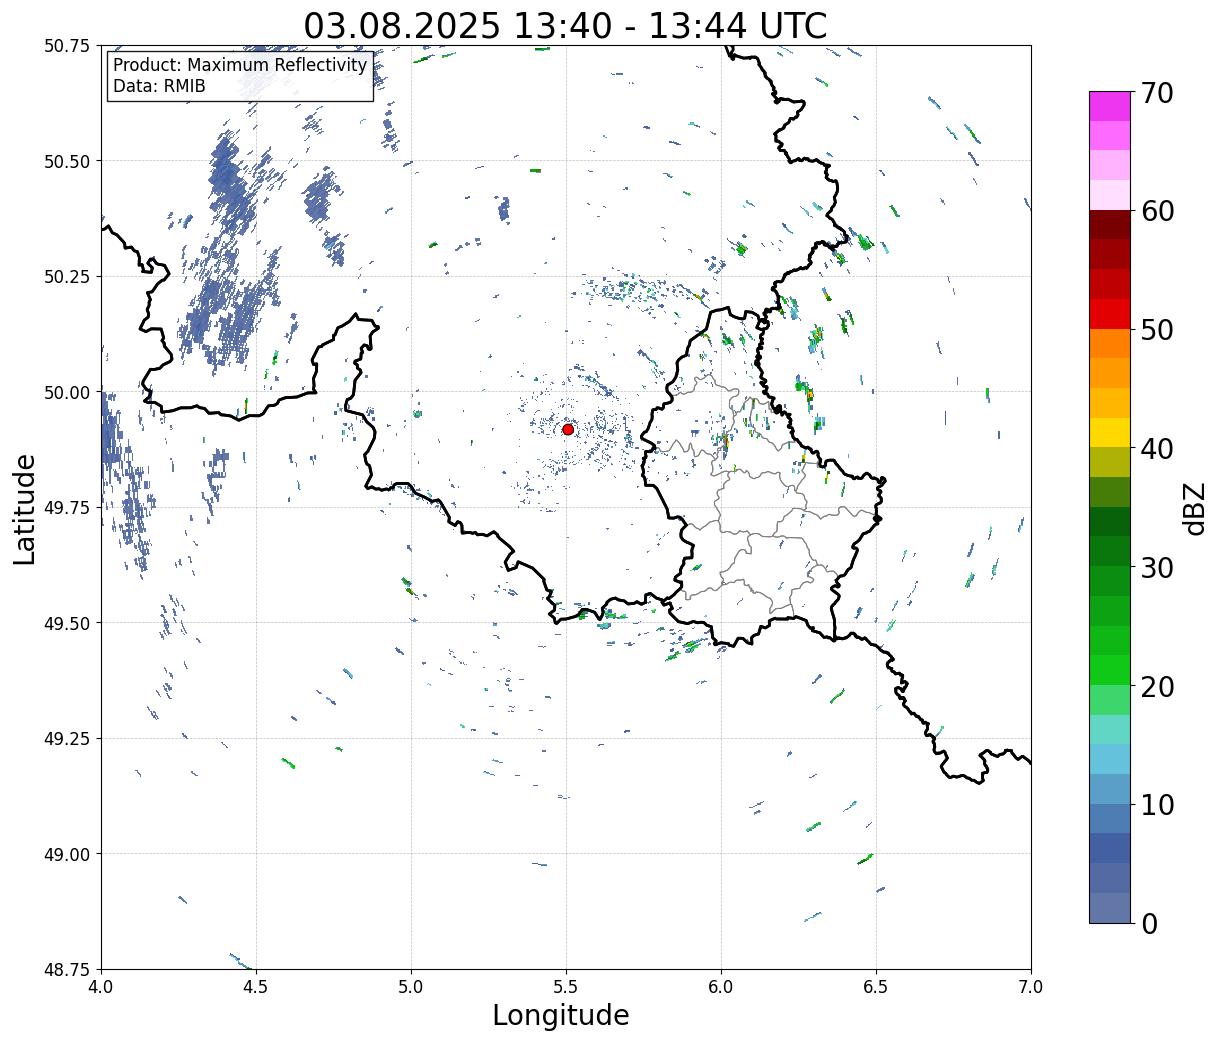Click the dark maroon colorbar swatch below 60

(1110, 225)
